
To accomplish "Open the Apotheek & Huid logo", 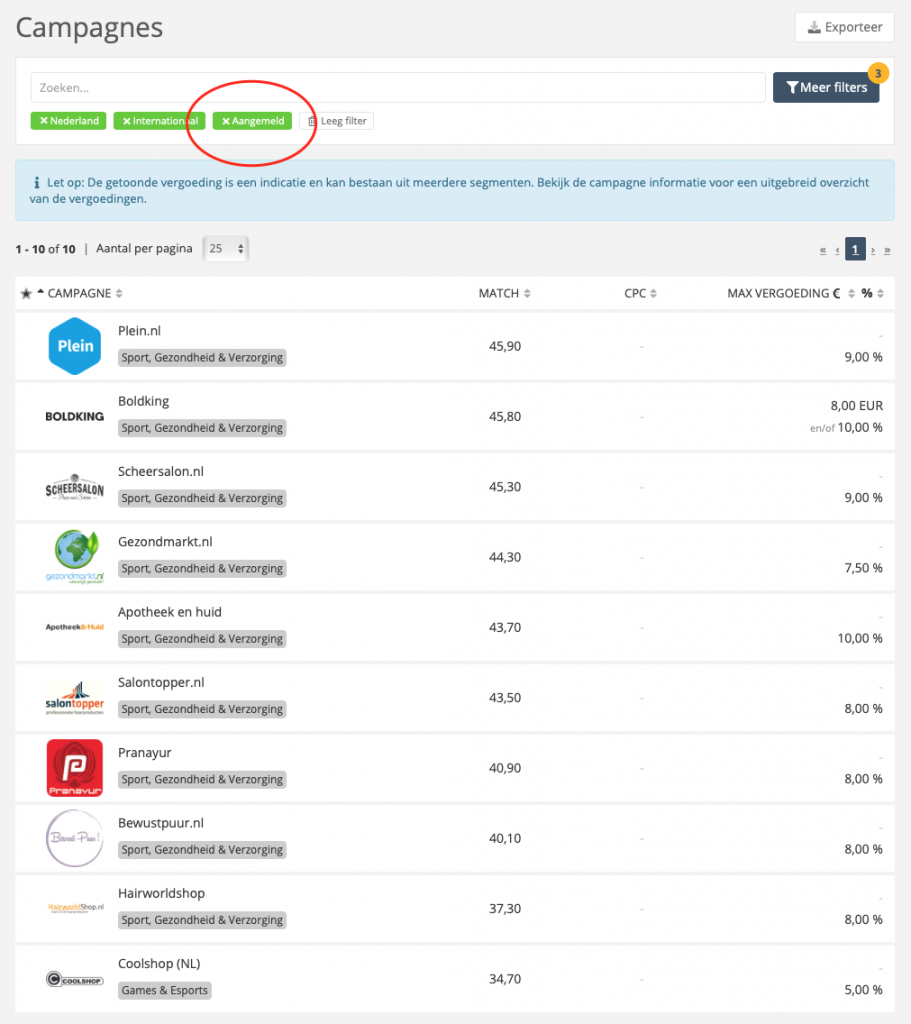I will click(74, 627).
